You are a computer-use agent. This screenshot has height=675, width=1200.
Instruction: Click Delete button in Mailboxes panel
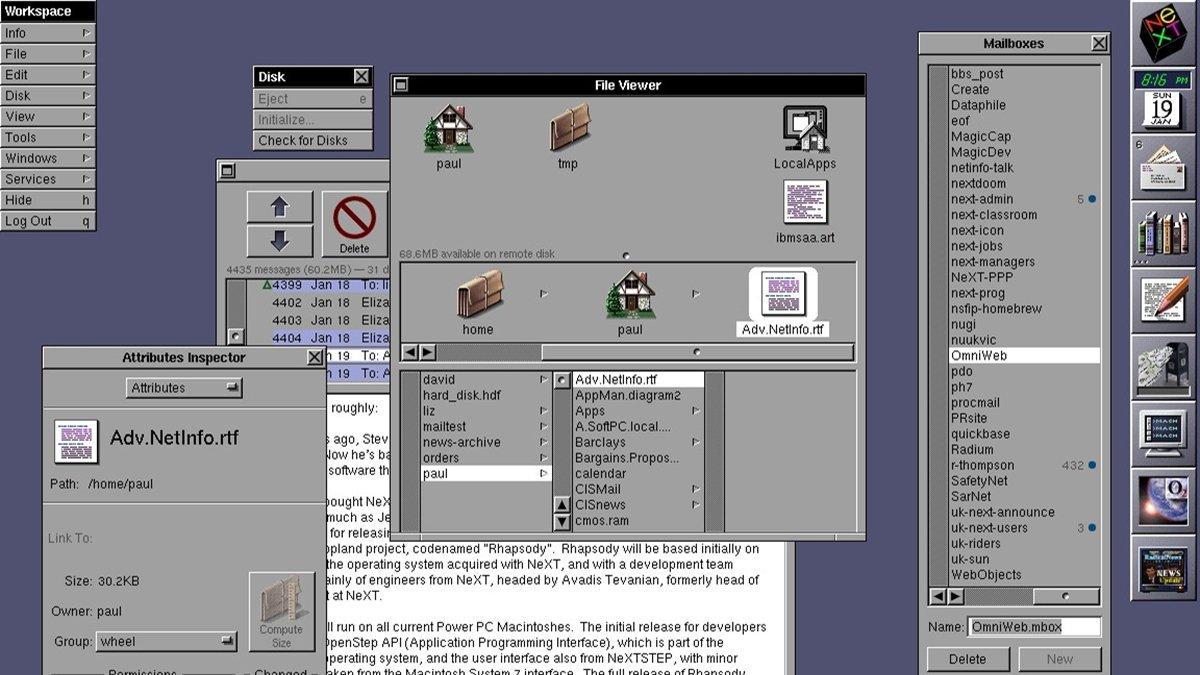967,659
